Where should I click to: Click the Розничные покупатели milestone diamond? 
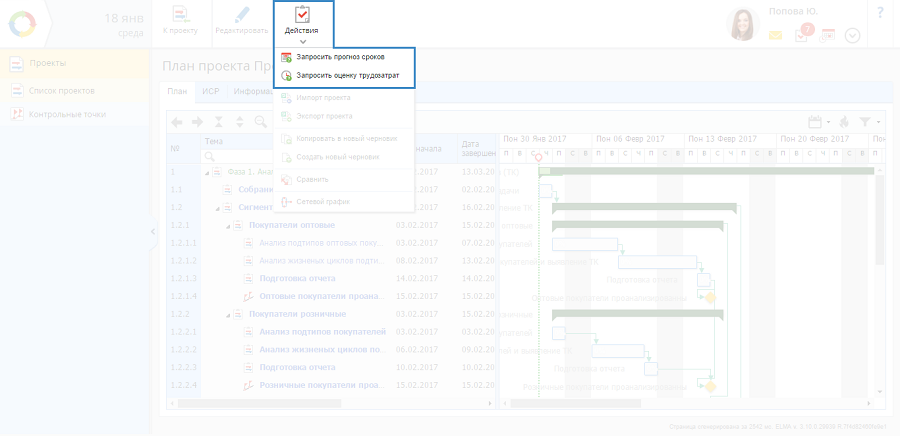coord(711,387)
